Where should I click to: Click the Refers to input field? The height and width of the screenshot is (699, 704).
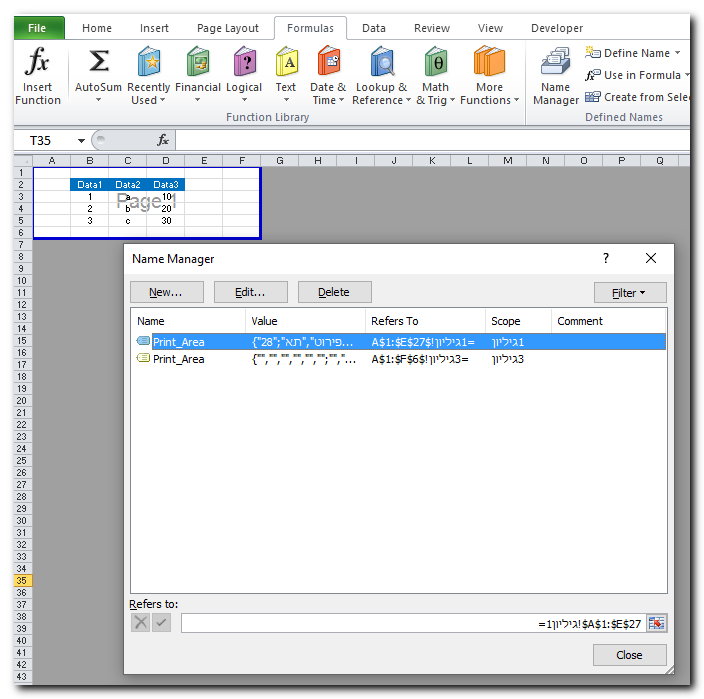pos(410,623)
